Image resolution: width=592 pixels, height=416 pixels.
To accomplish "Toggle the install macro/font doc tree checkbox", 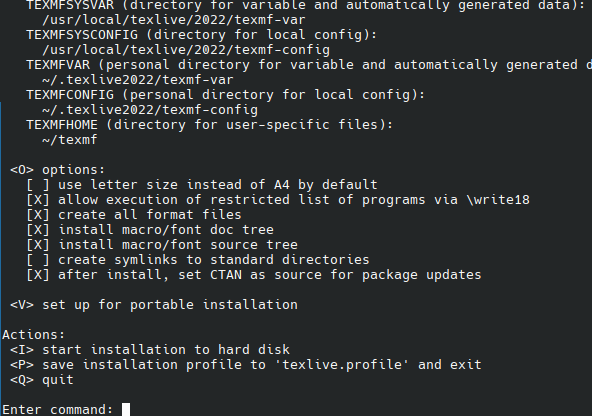I will point(38,230).
